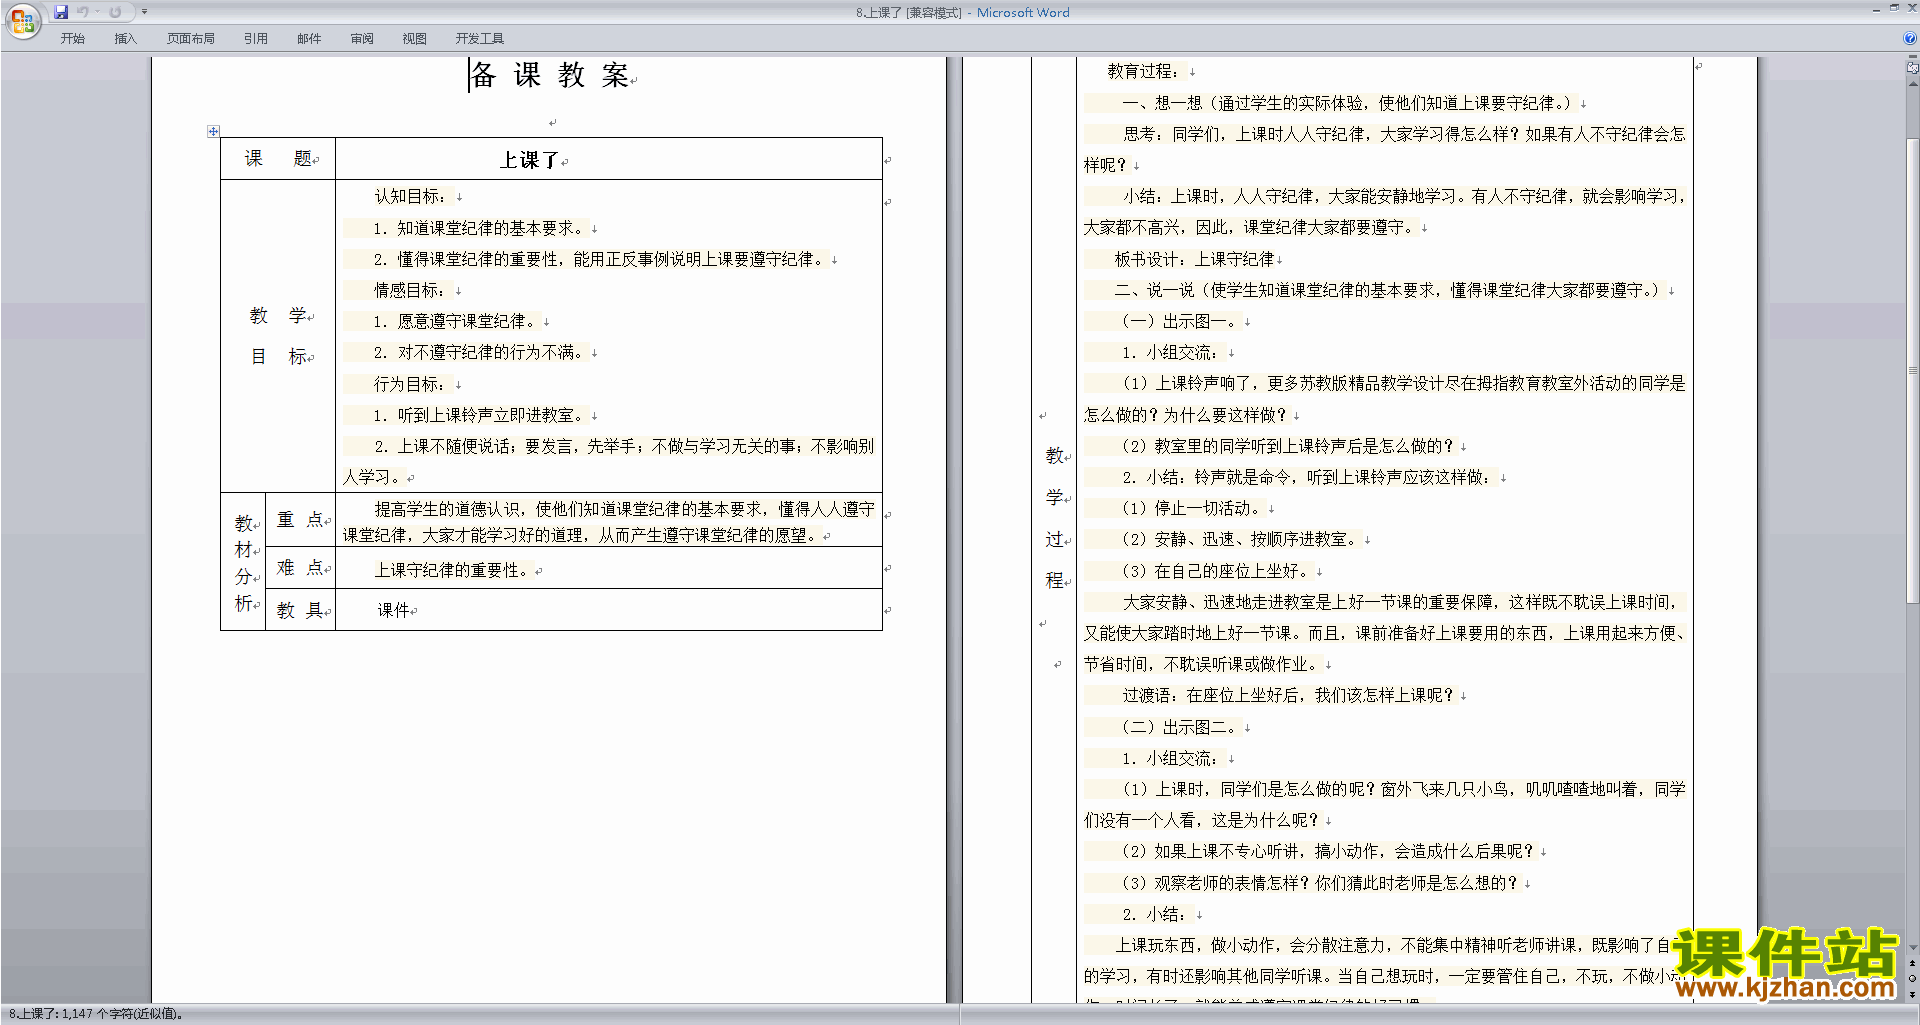The image size is (1920, 1025).
Task: Open the 插入 ribbon tab
Action: click(x=125, y=38)
